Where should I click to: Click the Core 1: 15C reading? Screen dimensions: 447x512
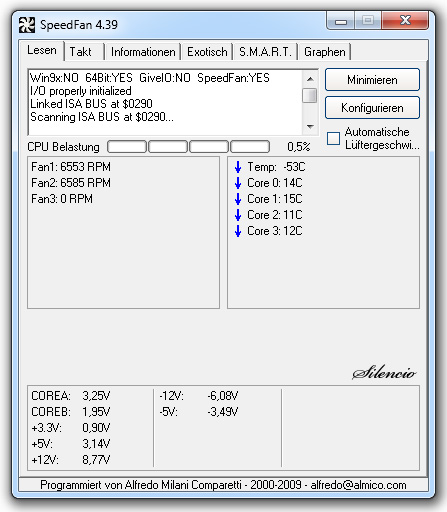coord(275,199)
